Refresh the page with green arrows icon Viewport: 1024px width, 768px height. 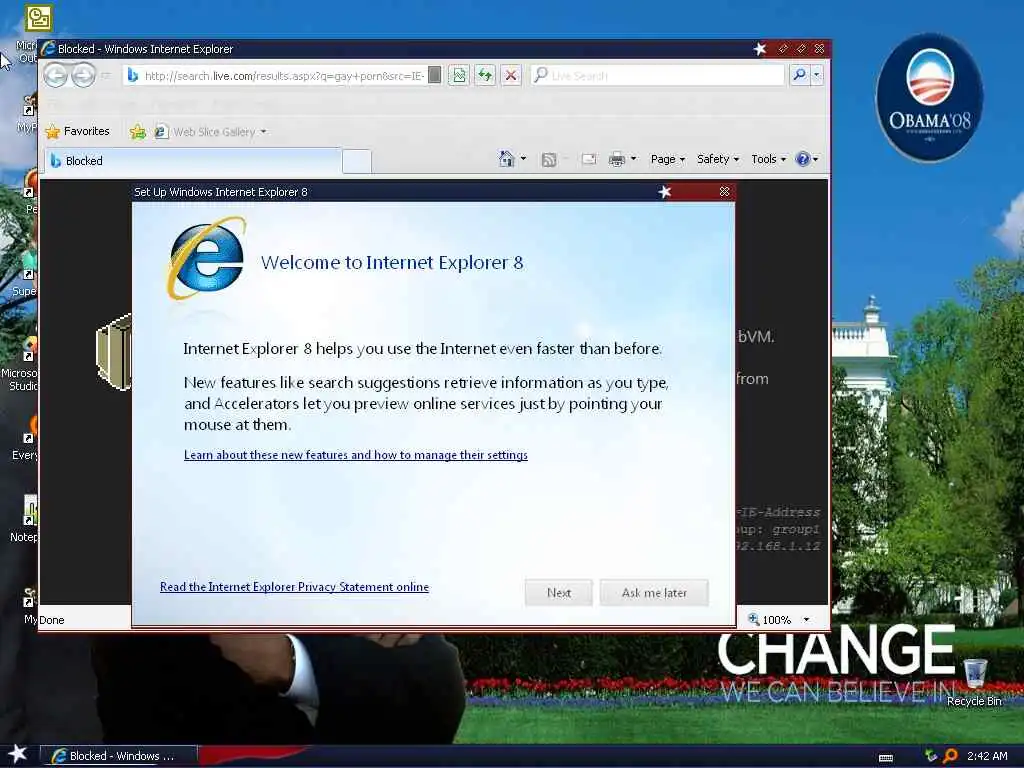pyautogui.click(x=485, y=75)
